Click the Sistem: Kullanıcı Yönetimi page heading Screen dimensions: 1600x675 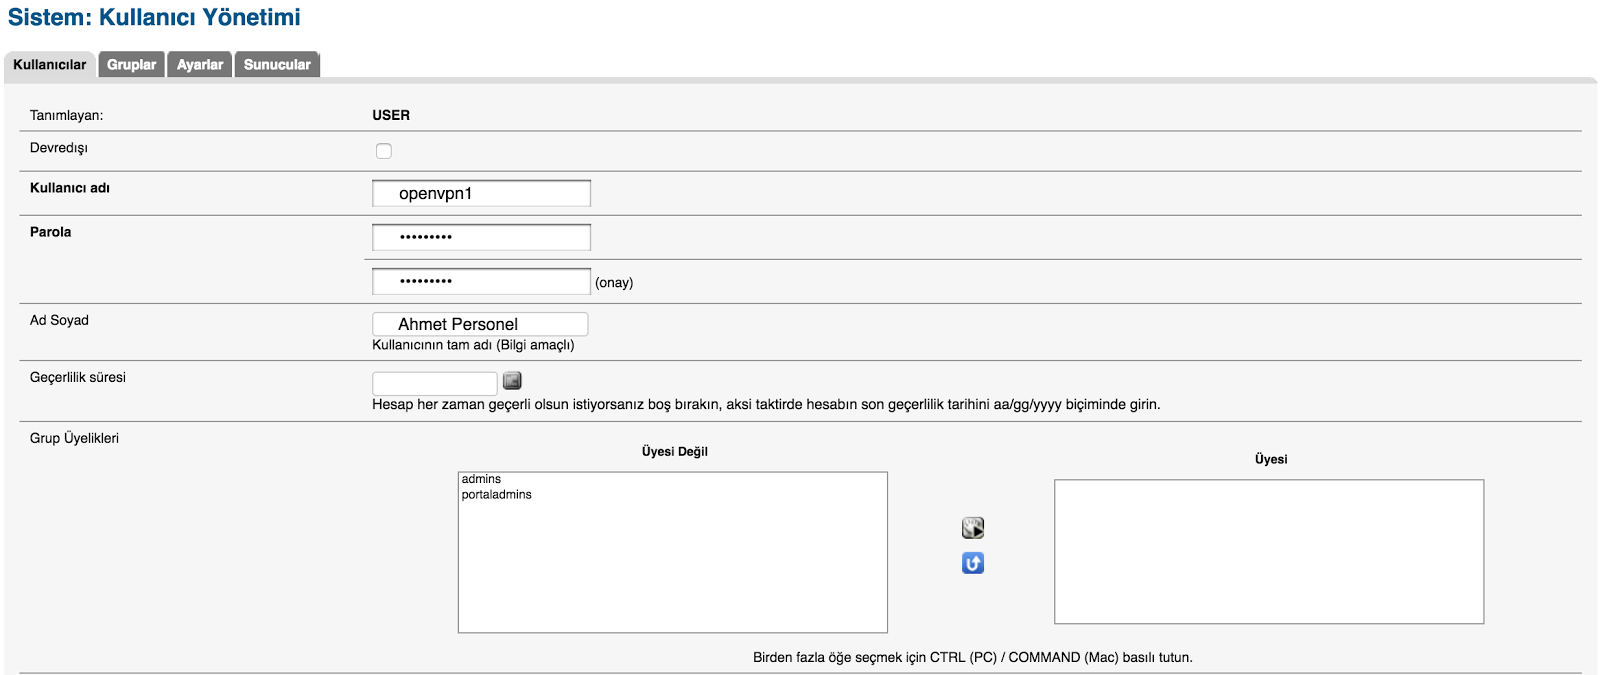coord(154,17)
